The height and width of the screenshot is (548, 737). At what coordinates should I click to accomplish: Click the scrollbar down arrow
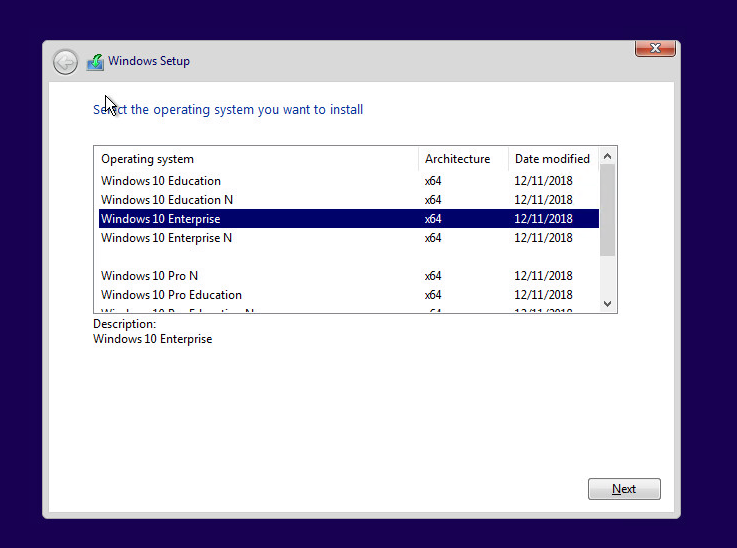pyautogui.click(x=607, y=304)
